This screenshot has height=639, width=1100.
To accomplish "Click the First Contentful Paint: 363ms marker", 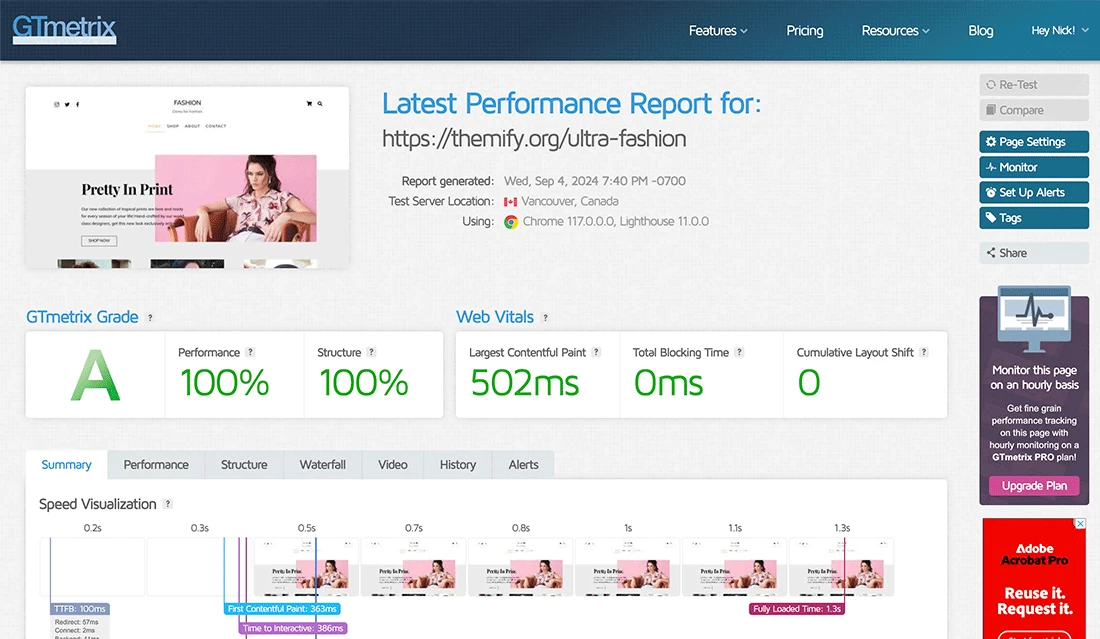I will 282,609.
